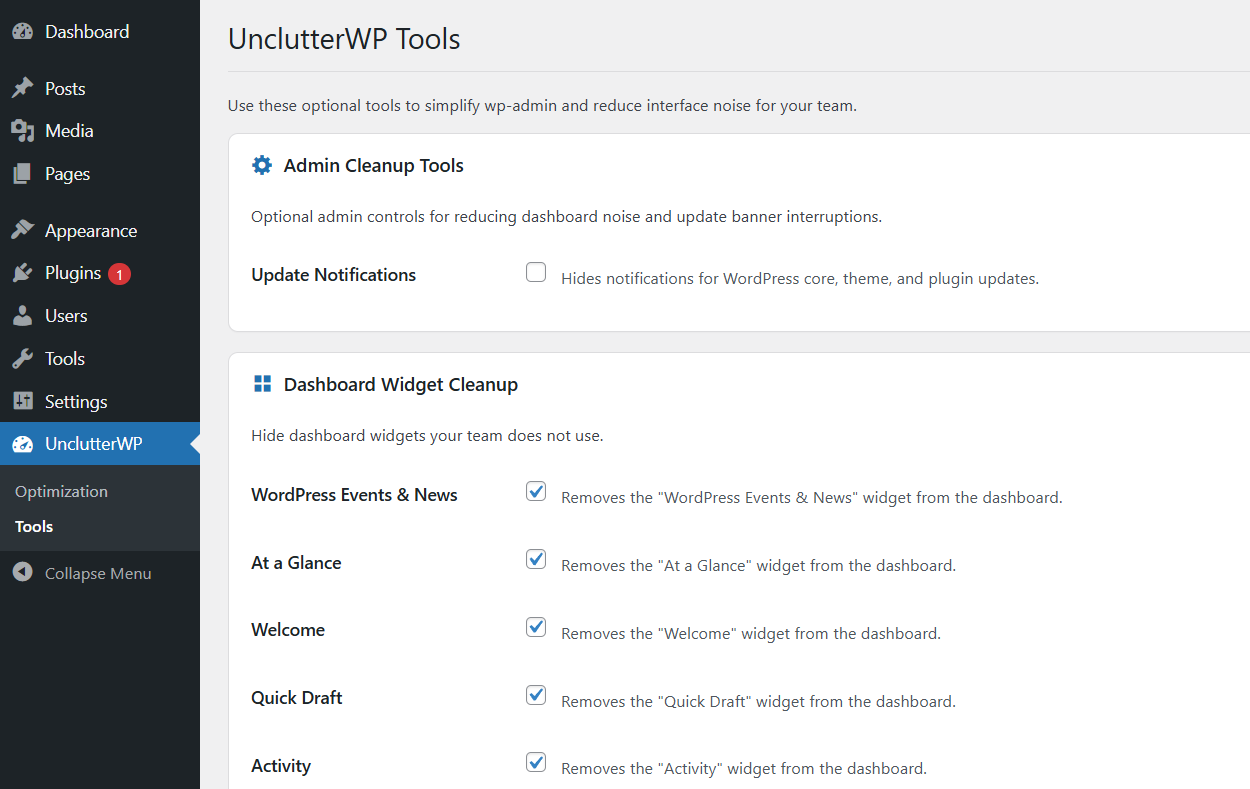Screen dimensions: 1250x789
Task: Click the Appearance paintbrush icon
Action: 23,231
